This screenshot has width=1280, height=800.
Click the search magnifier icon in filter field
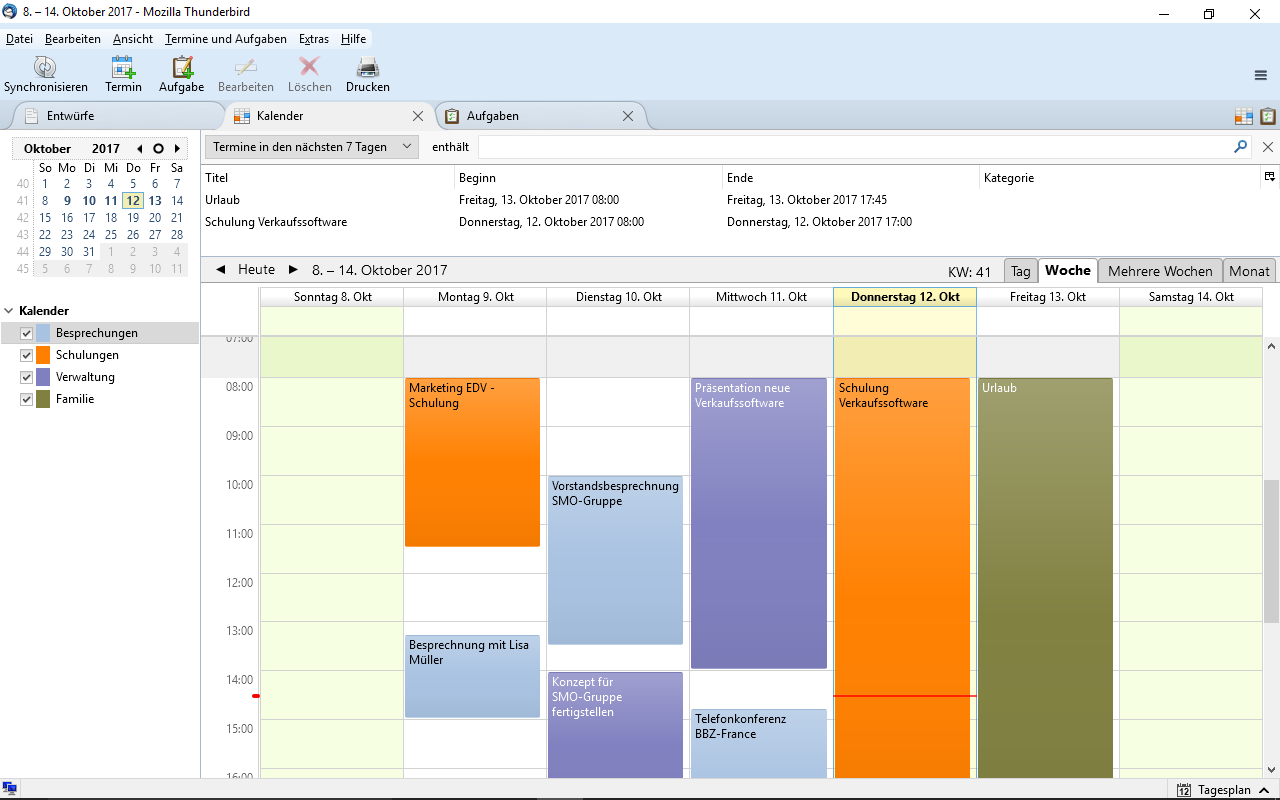(x=1241, y=146)
